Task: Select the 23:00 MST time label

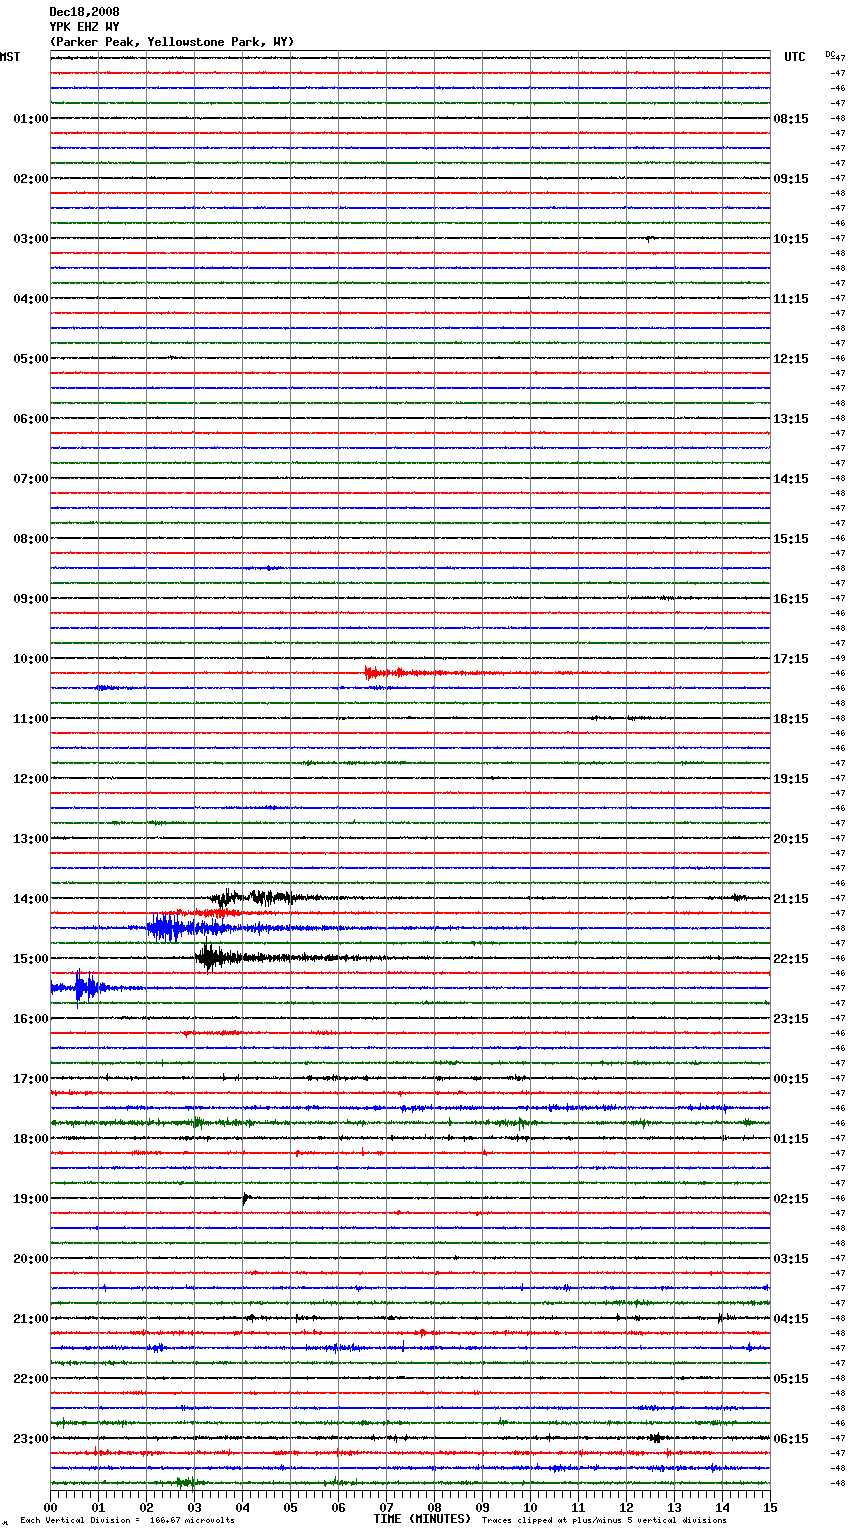Action: [31, 1439]
